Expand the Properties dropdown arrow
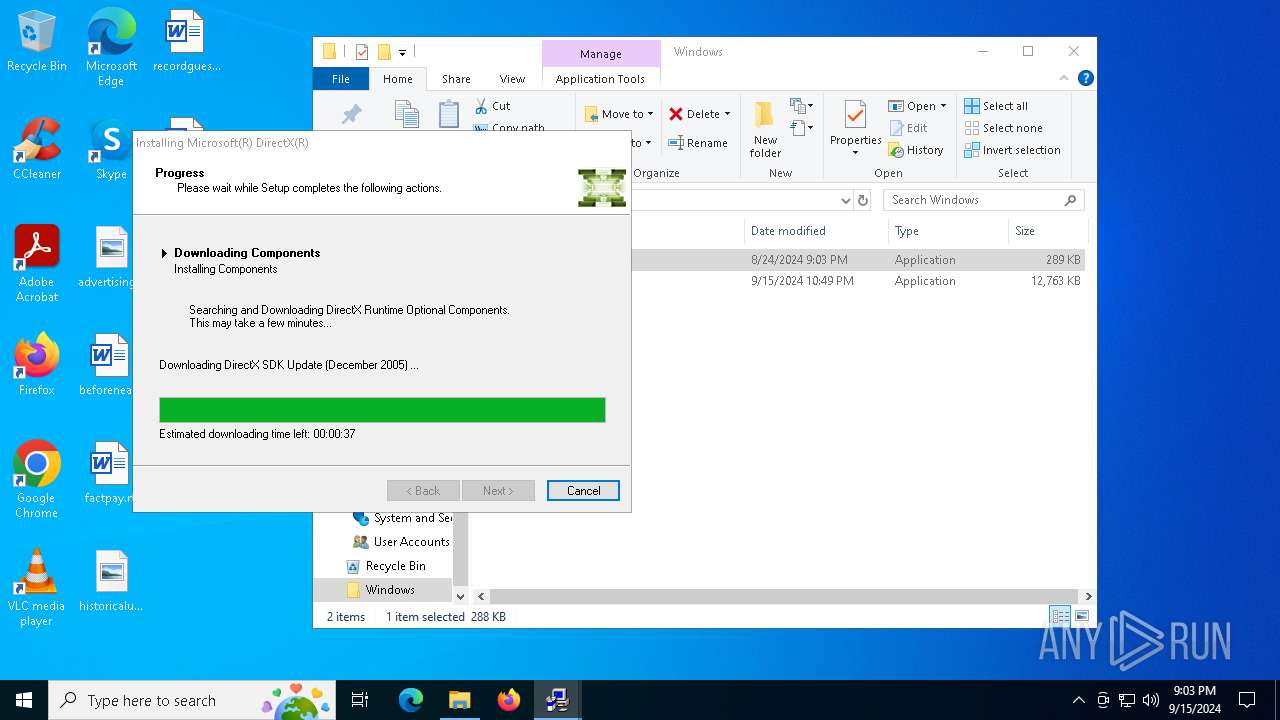Screen dimensions: 1280x720 [855, 153]
